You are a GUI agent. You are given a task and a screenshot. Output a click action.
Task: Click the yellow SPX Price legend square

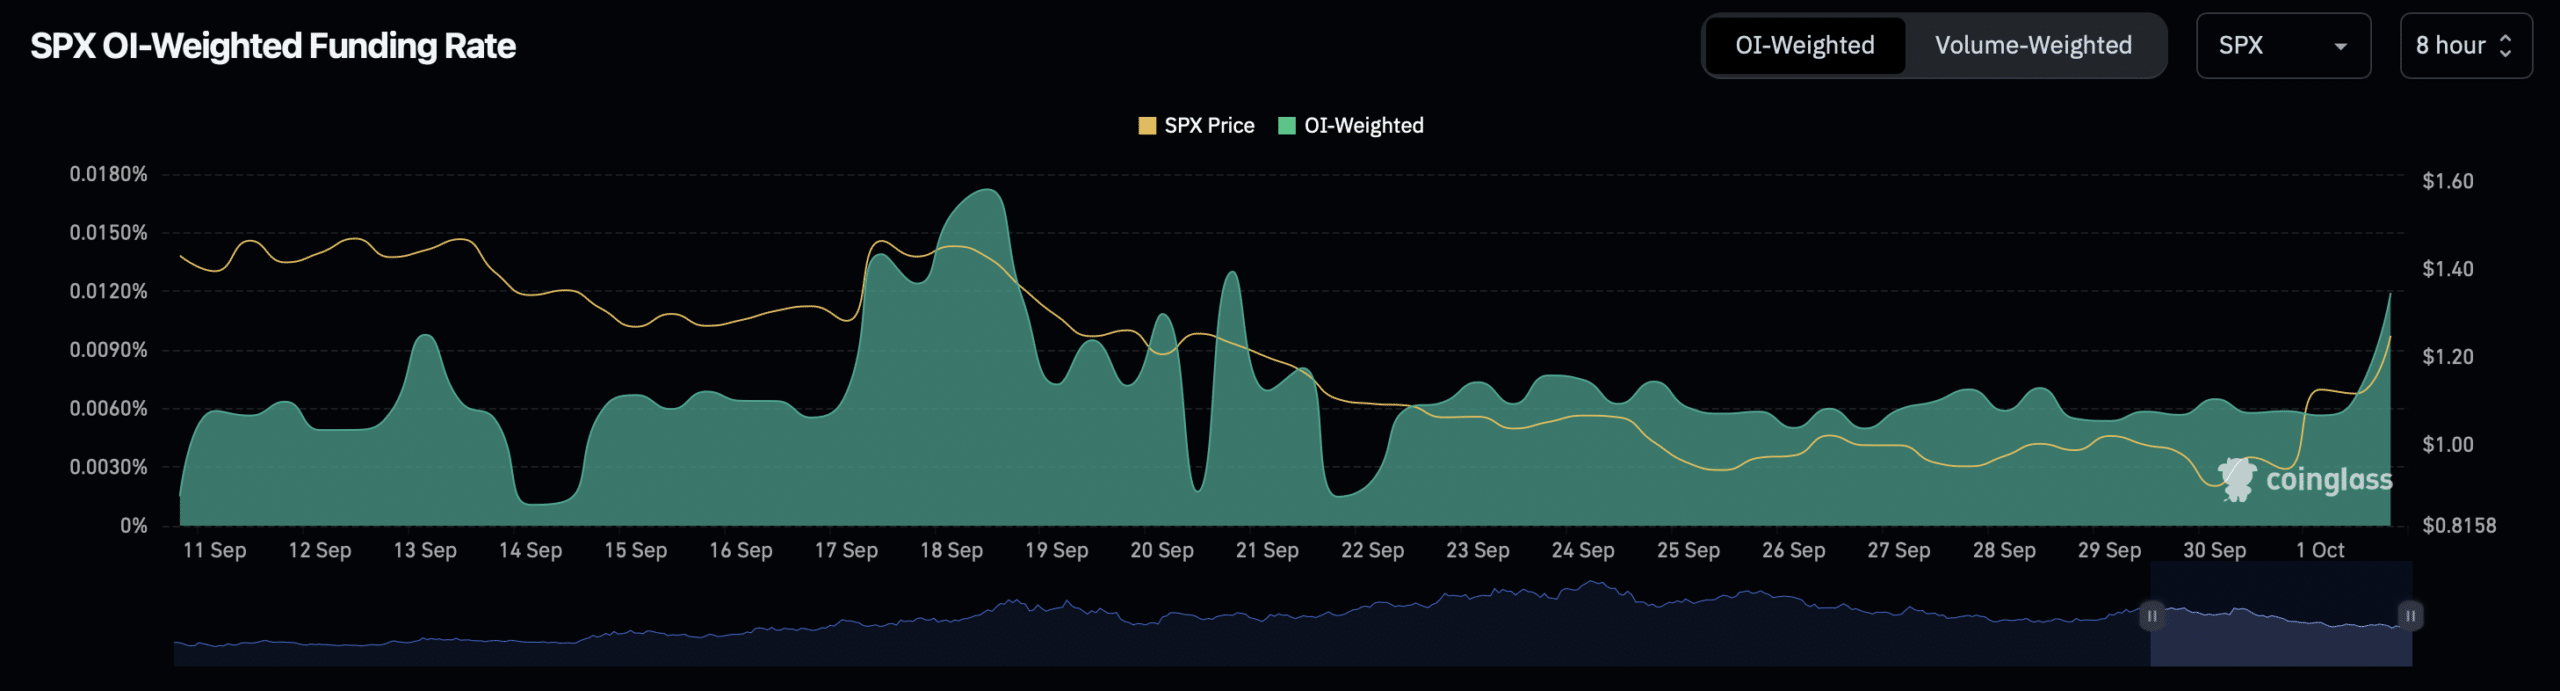click(x=1147, y=126)
